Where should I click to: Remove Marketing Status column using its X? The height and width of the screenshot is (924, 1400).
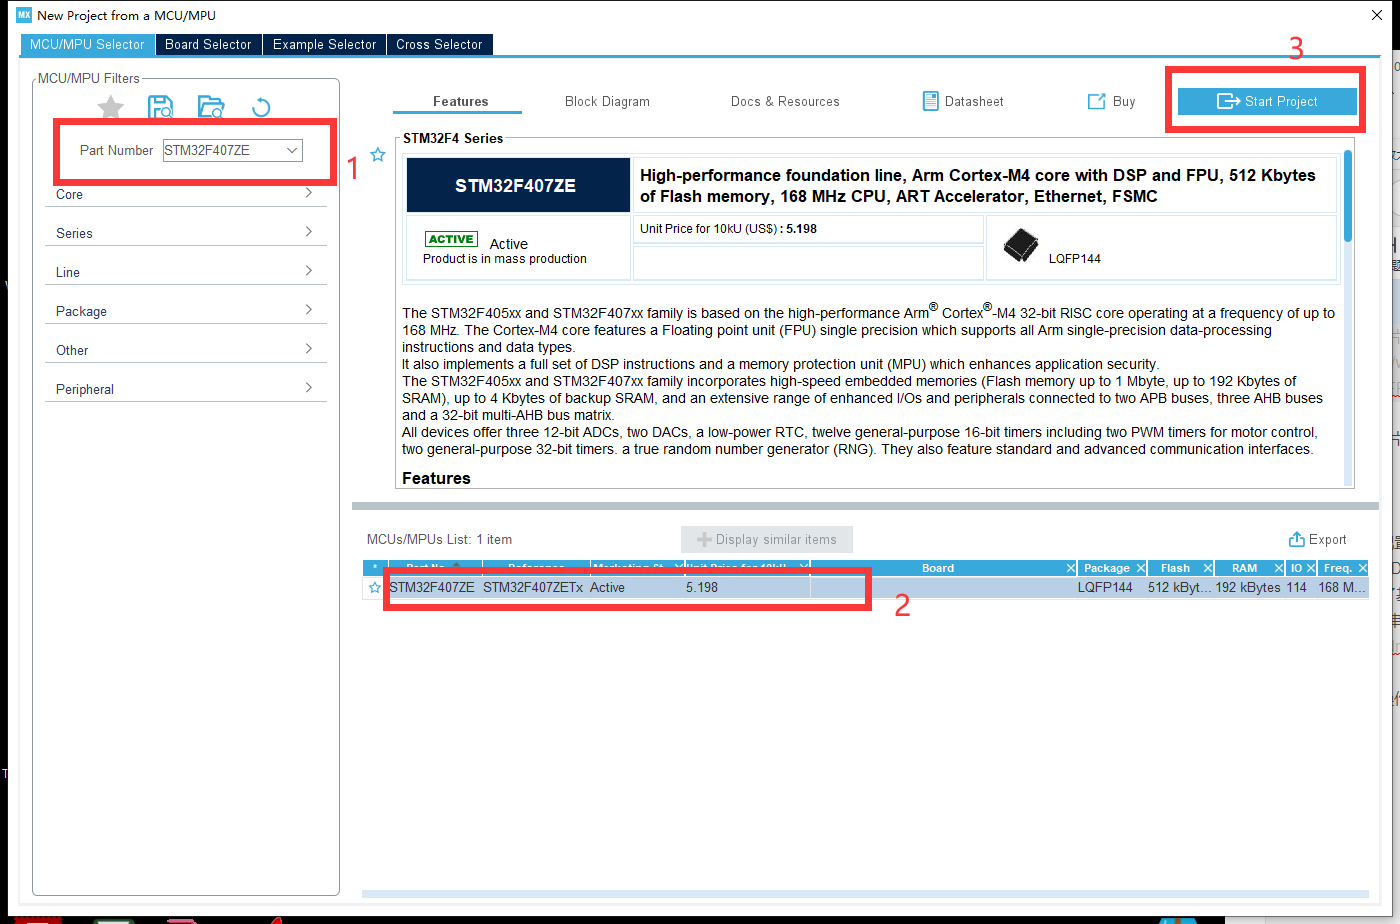677,568
